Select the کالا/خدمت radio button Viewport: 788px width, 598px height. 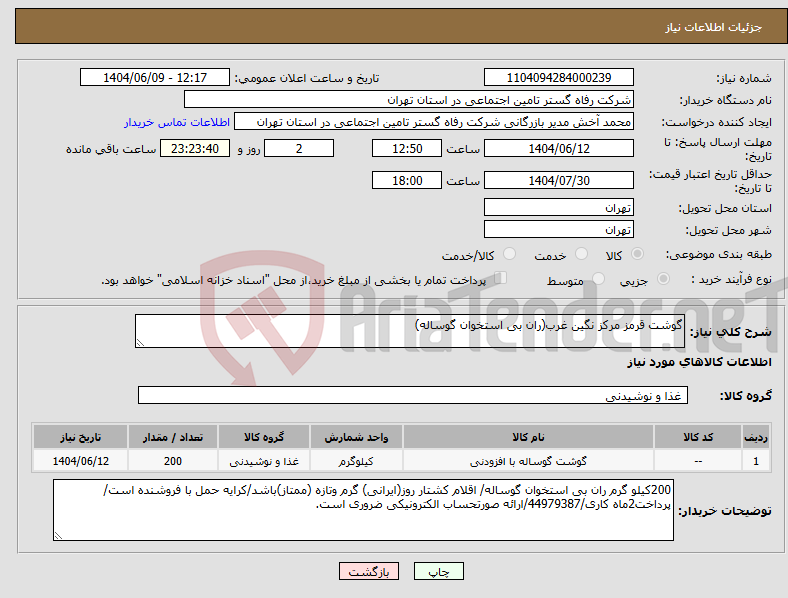pos(510,254)
